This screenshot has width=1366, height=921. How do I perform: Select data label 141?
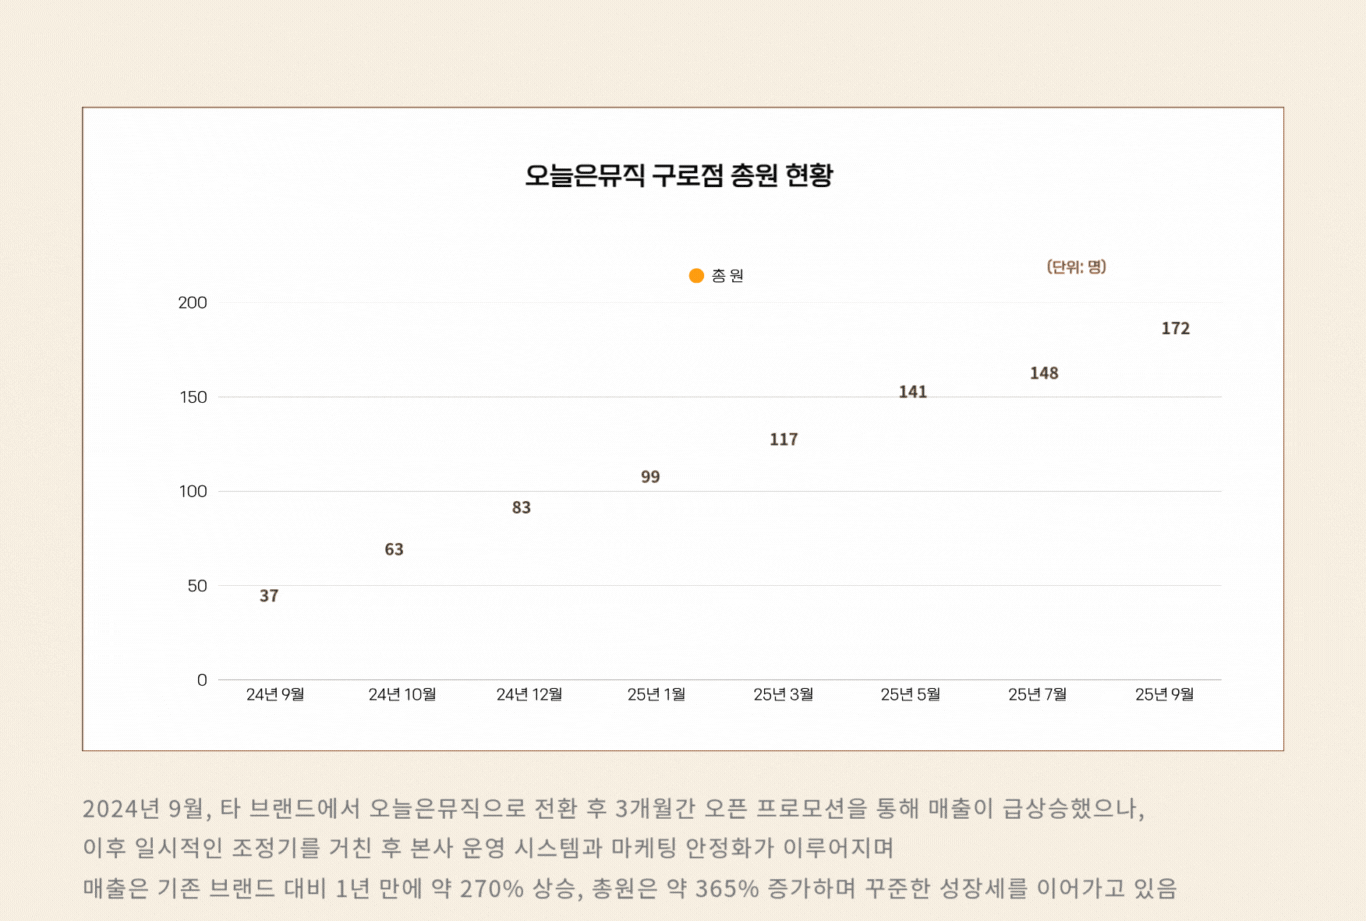(x=913, y=392)
